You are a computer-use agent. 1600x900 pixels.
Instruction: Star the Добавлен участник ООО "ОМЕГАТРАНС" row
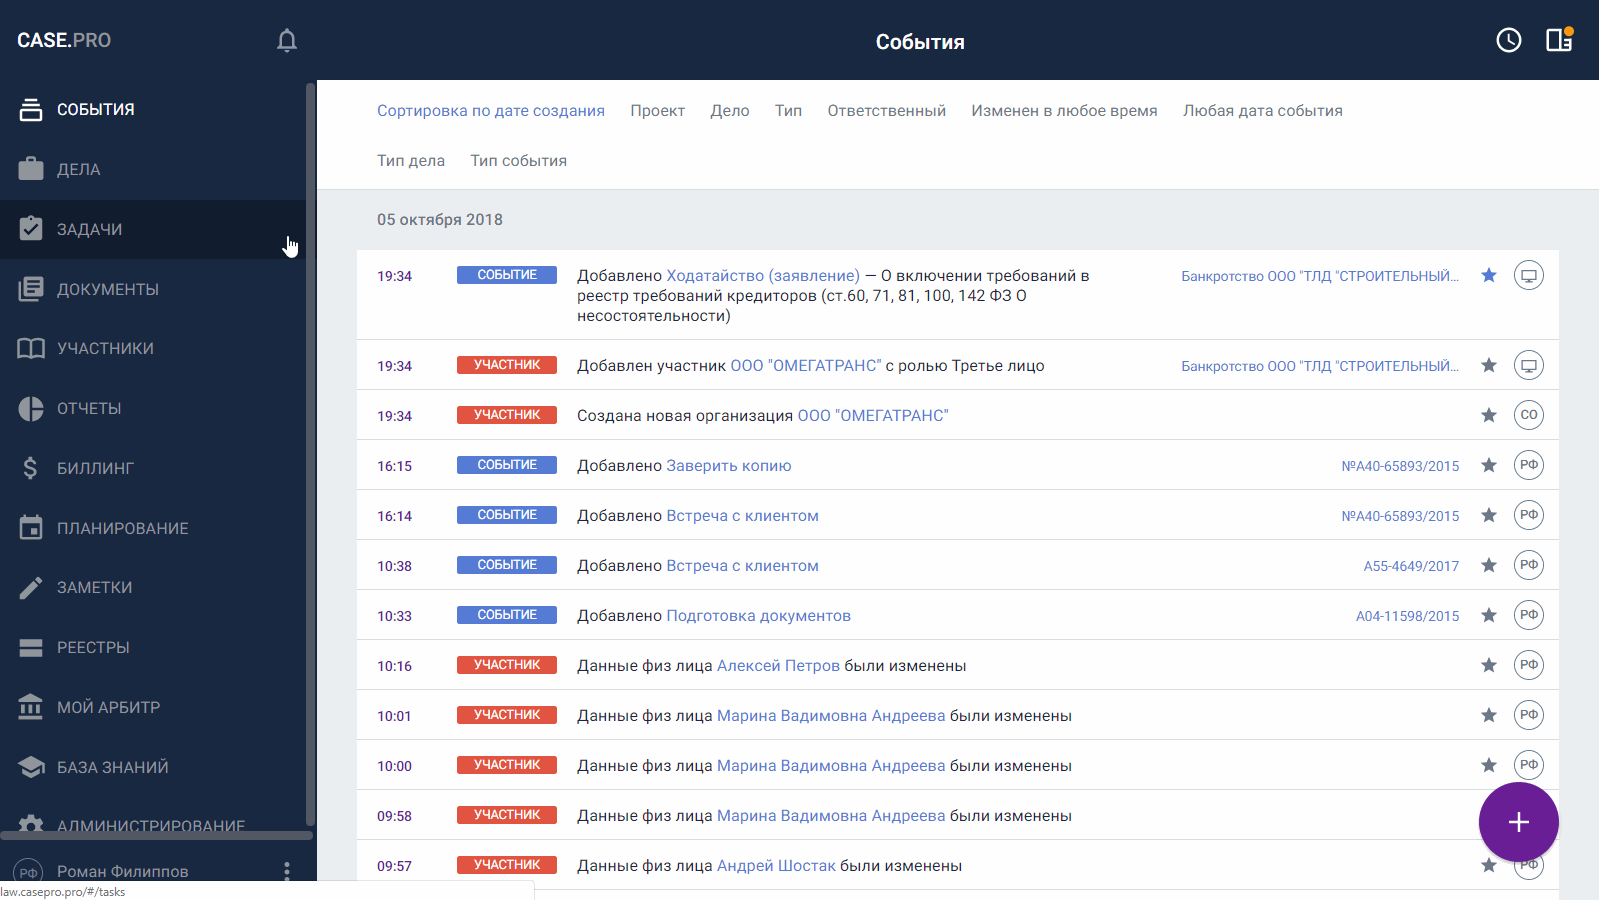[1489, 365]
